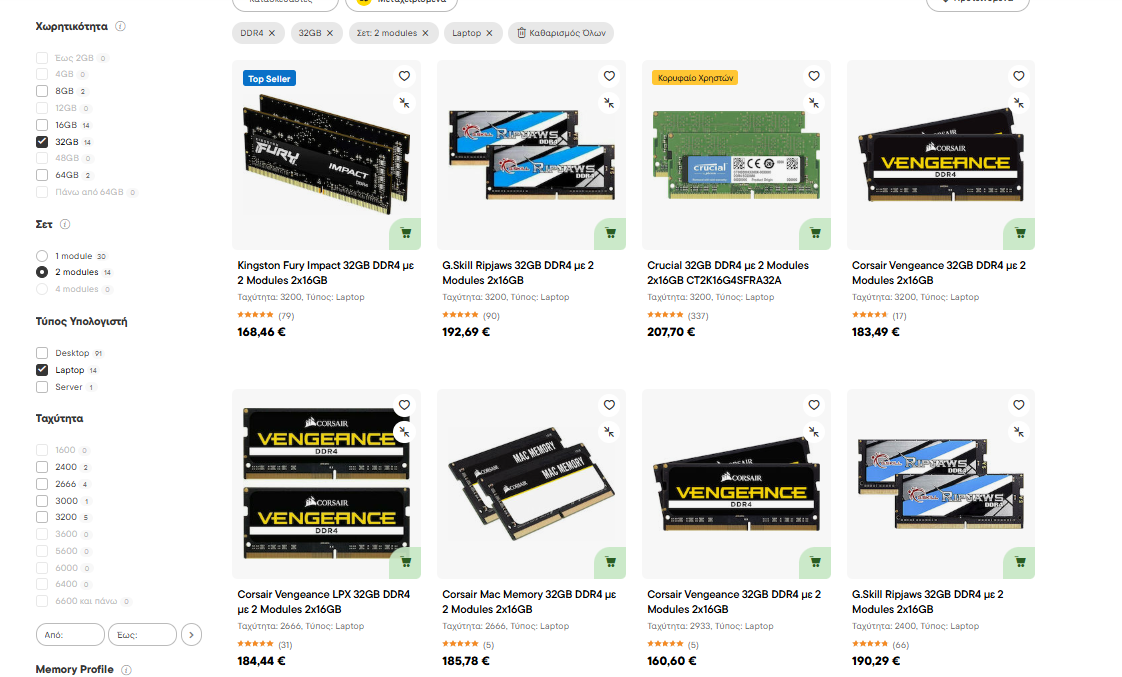Tick the 3200 speed checkbox
Image resolution: width=1122 pixels, height=677 pixels.
point(42,517)
